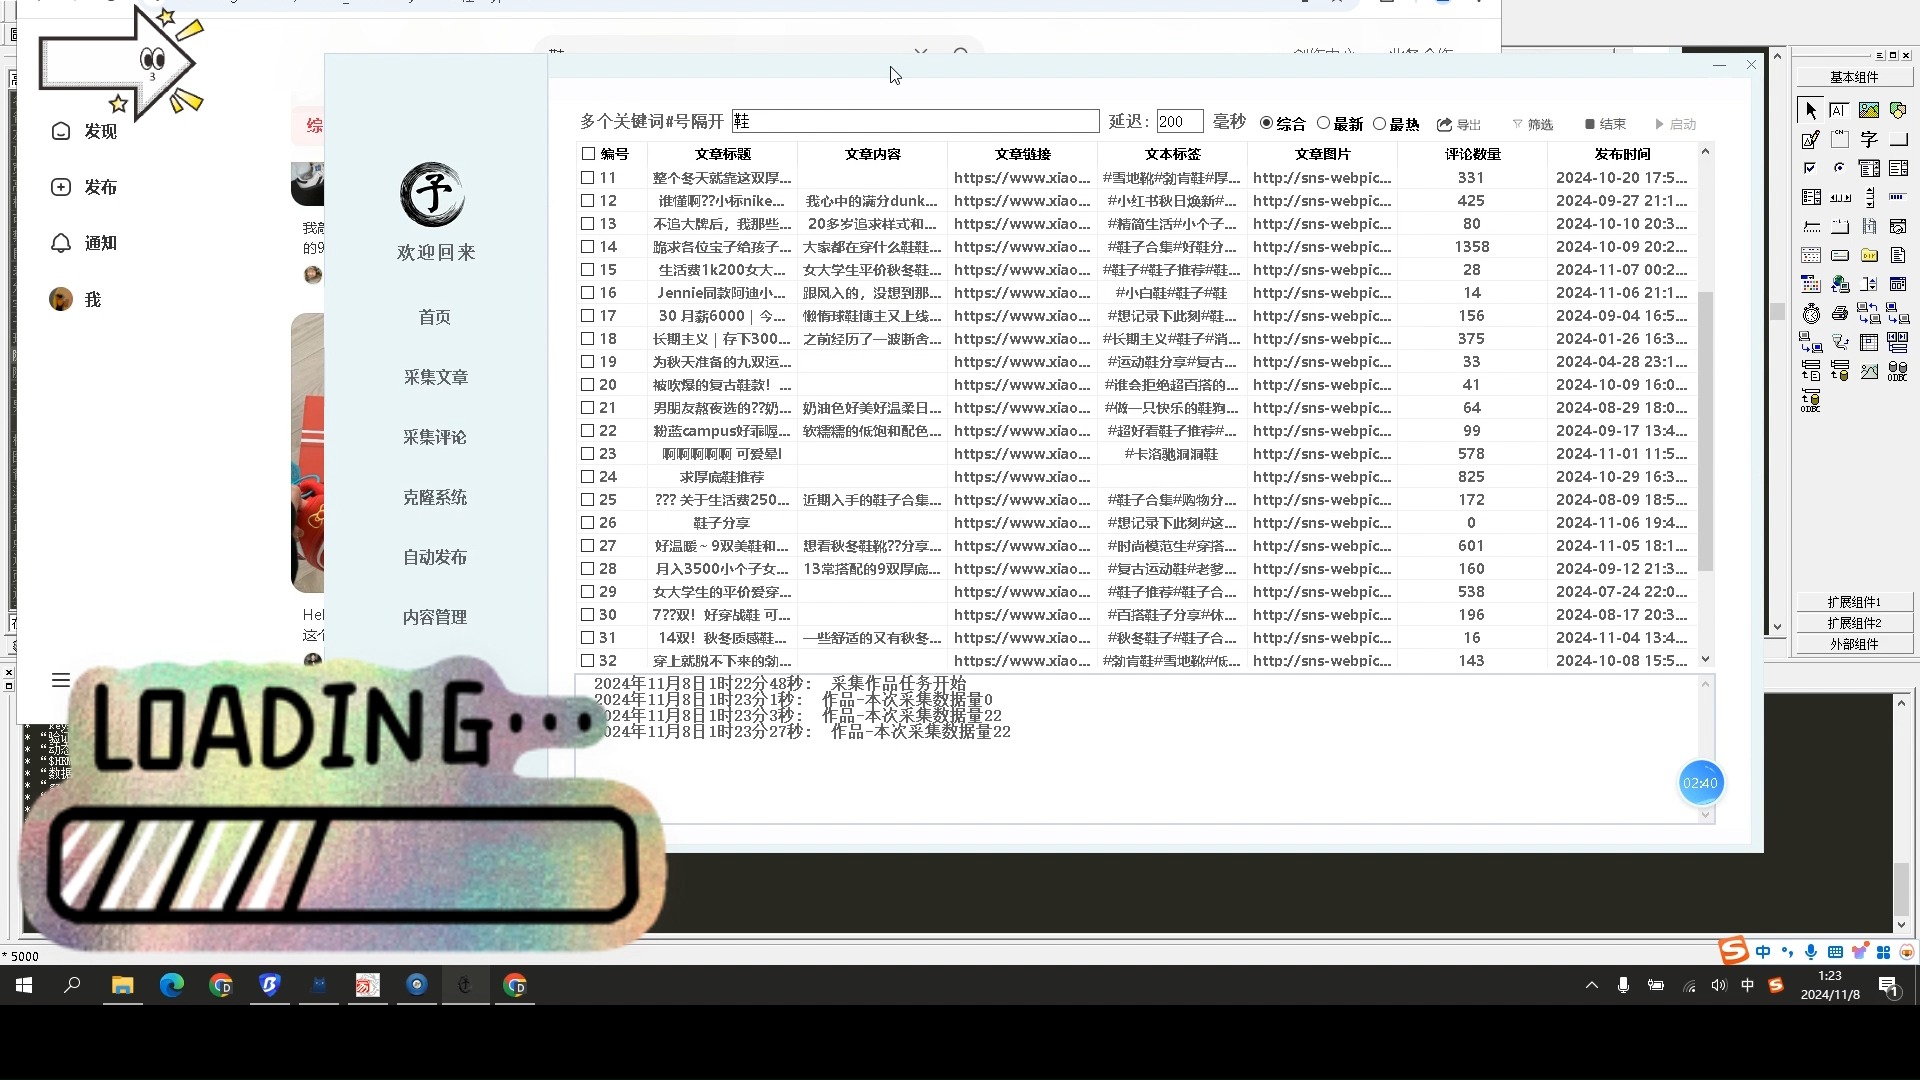Viewport: 1920px width, 1080px height.
Task: Pick the shape box component icon
Action: 1898,110
